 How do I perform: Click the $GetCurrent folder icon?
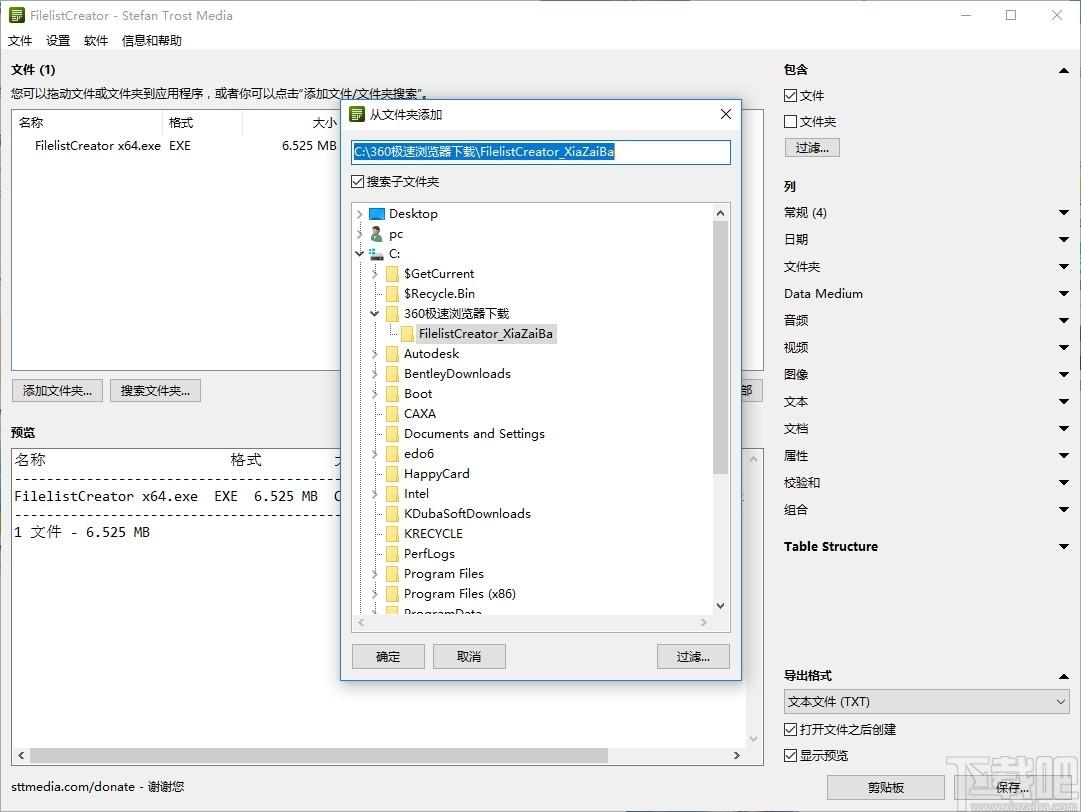392,274
